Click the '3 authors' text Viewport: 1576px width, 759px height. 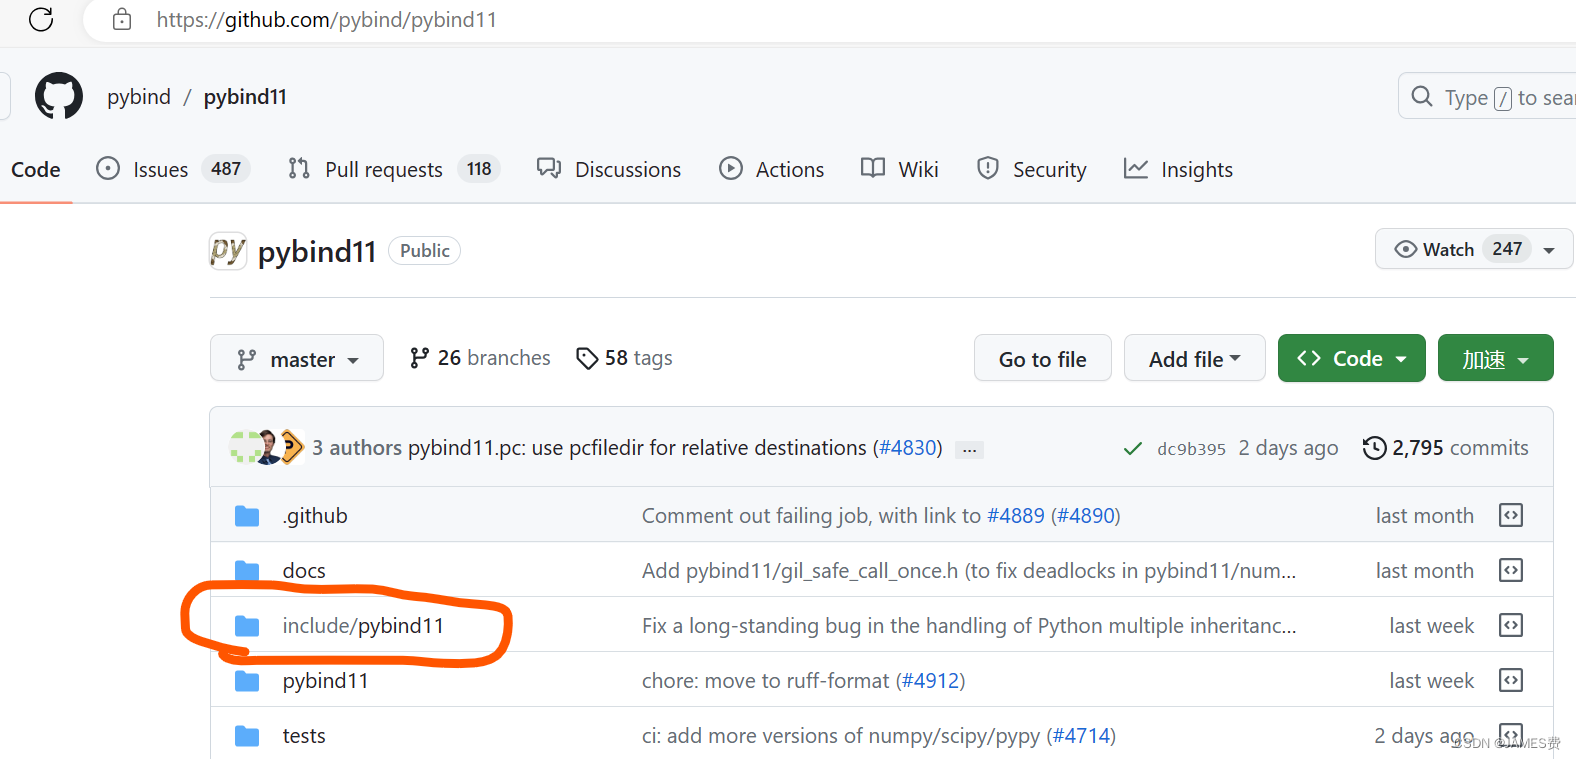click(357, 448)
